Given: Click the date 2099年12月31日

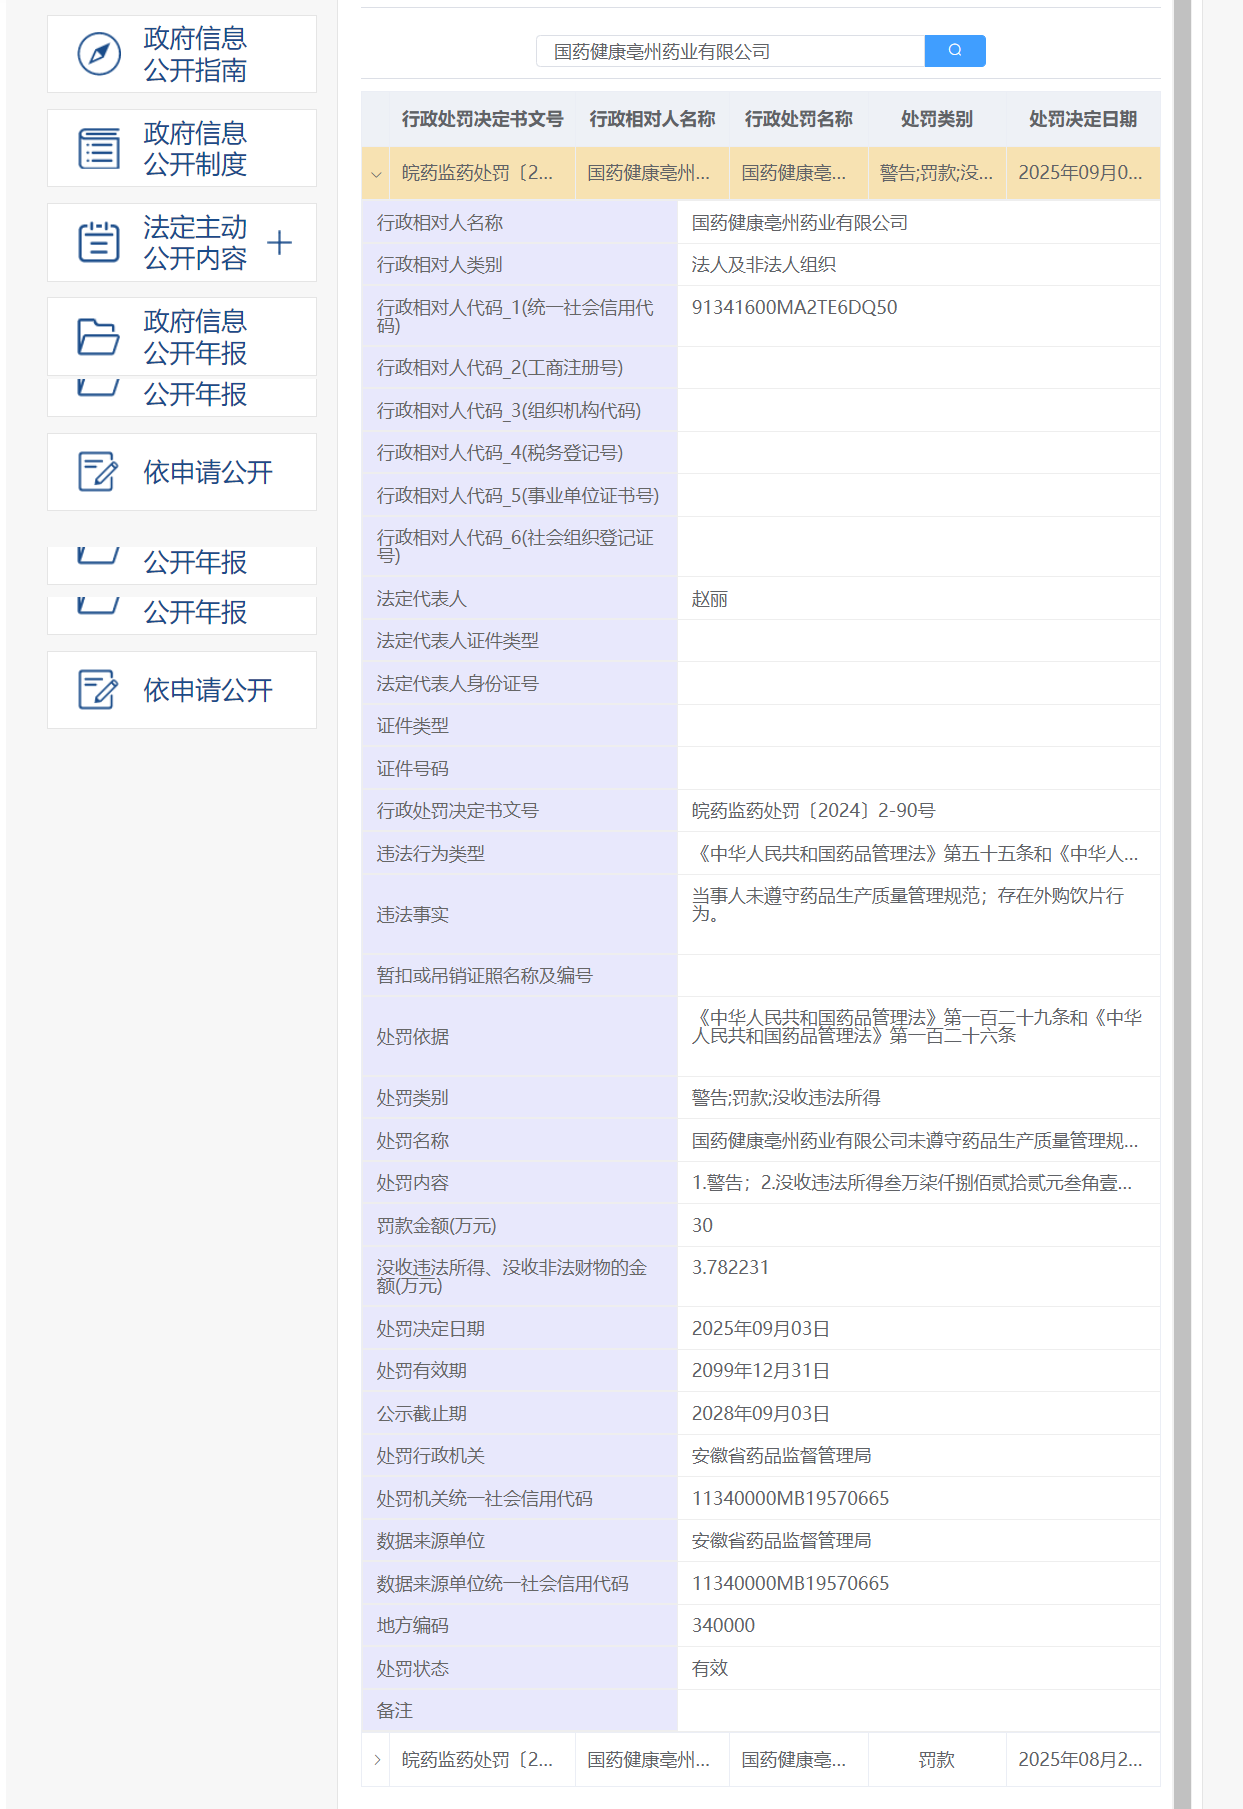Looking at the screenshot, I should coord(761,1371).
